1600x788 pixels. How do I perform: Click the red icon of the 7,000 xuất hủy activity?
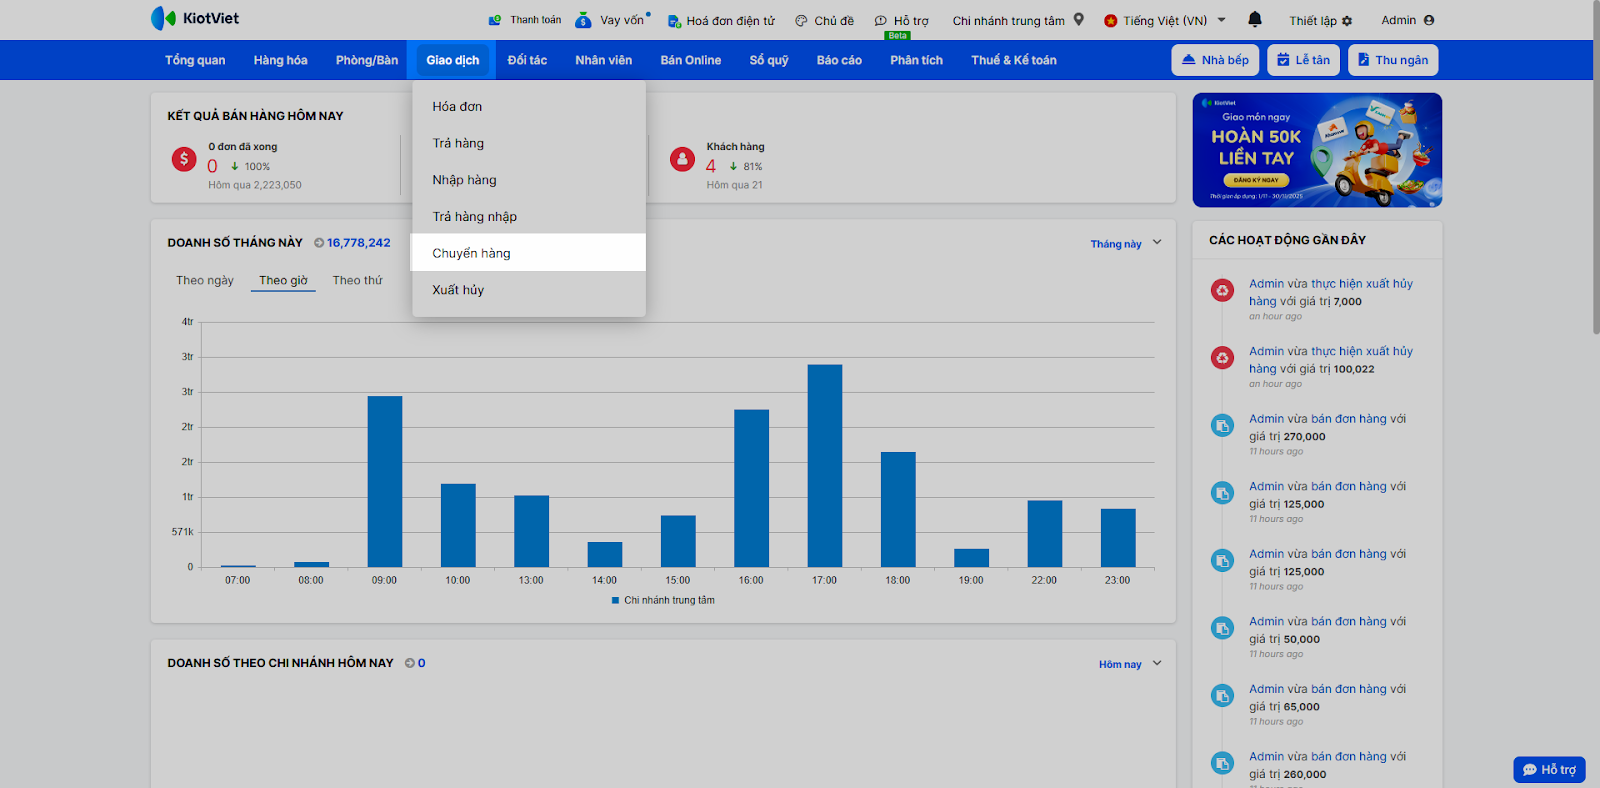click(x=1222, y=290)
